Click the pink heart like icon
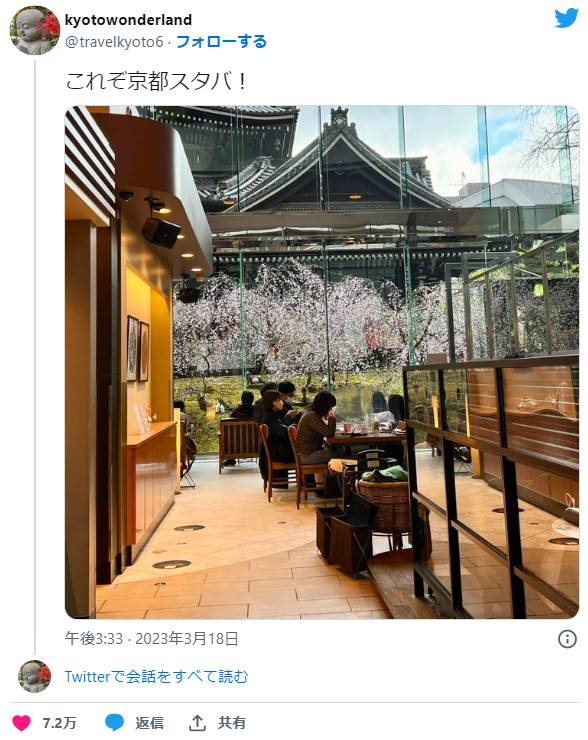 pos(22,723)
